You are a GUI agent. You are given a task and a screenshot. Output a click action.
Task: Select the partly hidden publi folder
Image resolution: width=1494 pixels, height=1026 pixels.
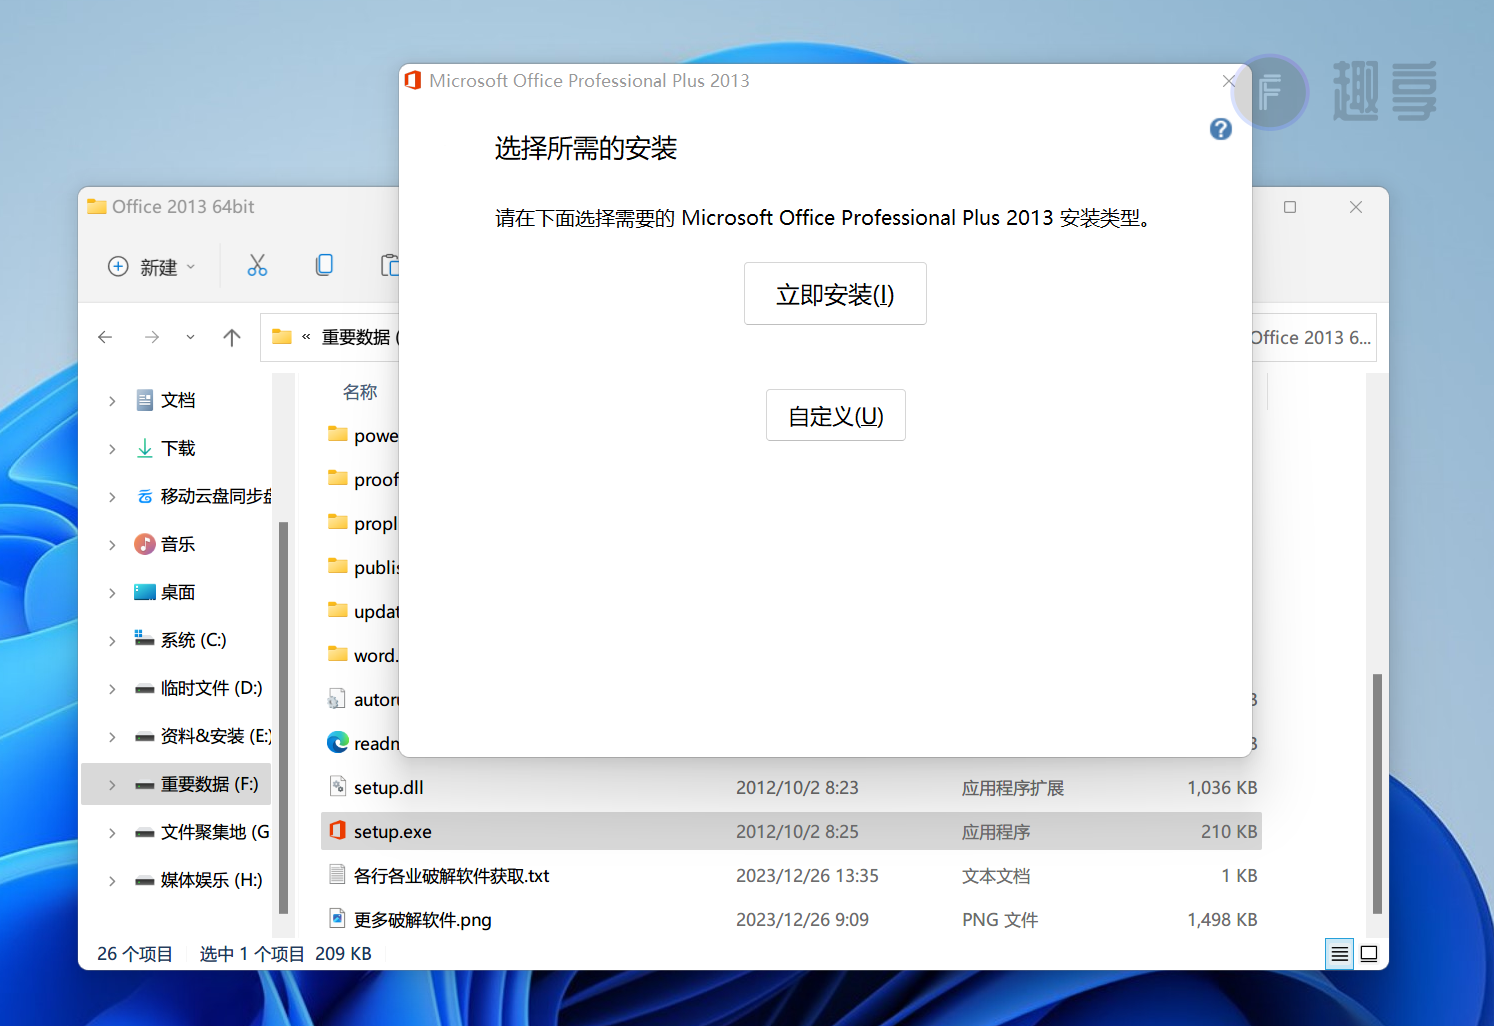[x=362, y=567]
